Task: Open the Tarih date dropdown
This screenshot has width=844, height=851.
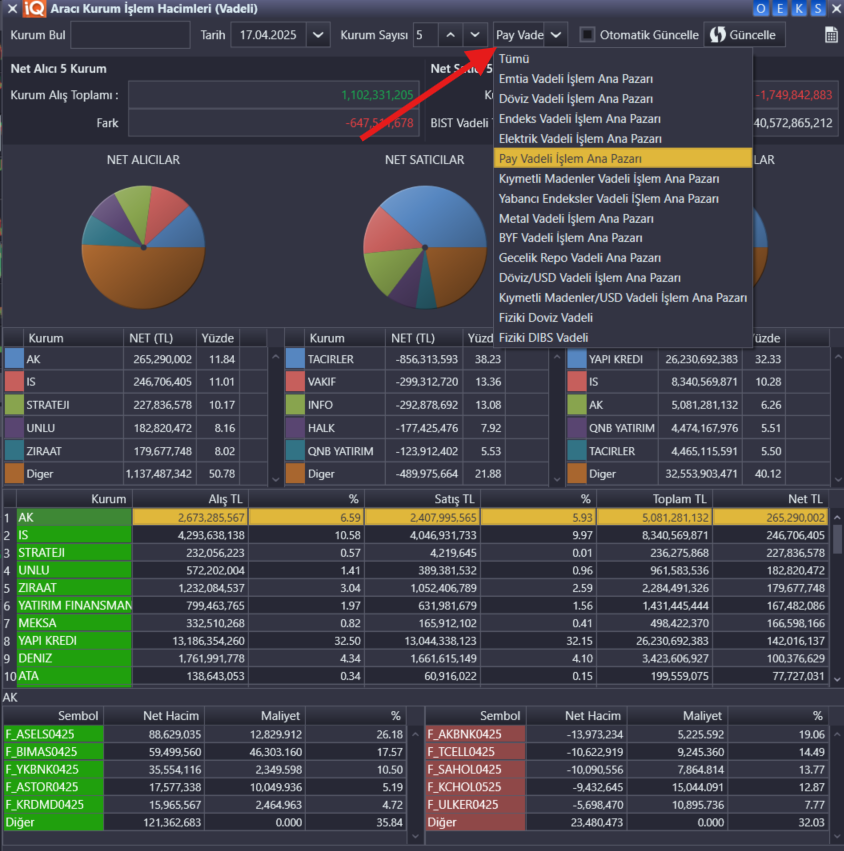Action: tap(318, 35)
